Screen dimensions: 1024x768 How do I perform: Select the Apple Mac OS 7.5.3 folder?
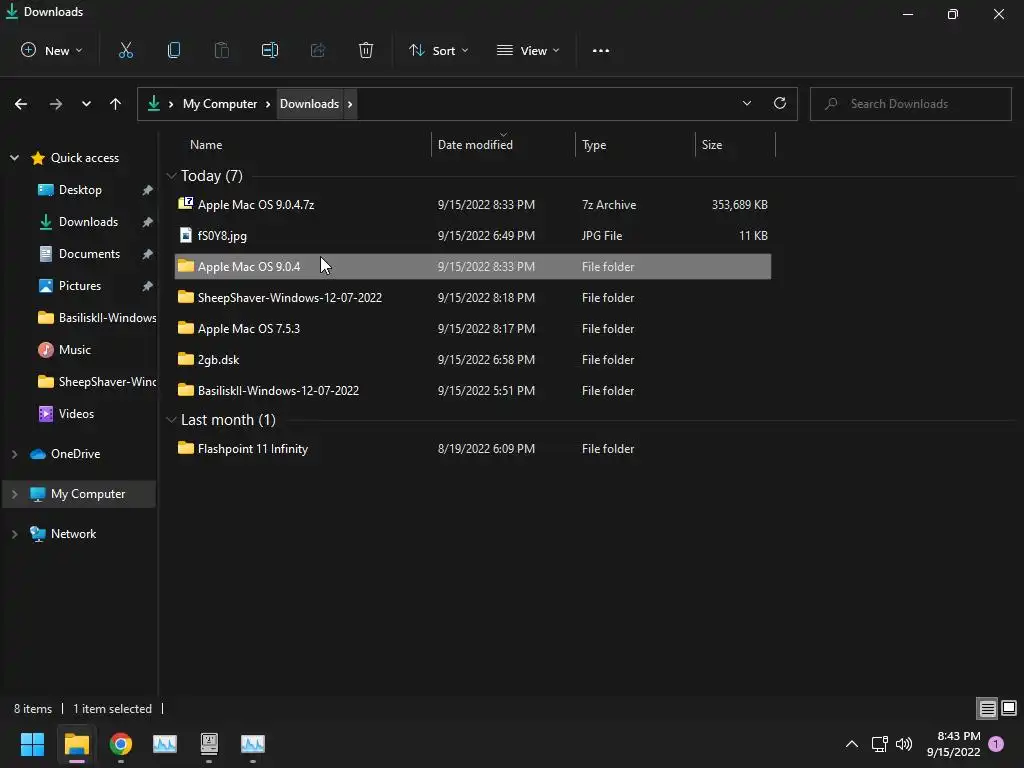(x=472, y=328)
